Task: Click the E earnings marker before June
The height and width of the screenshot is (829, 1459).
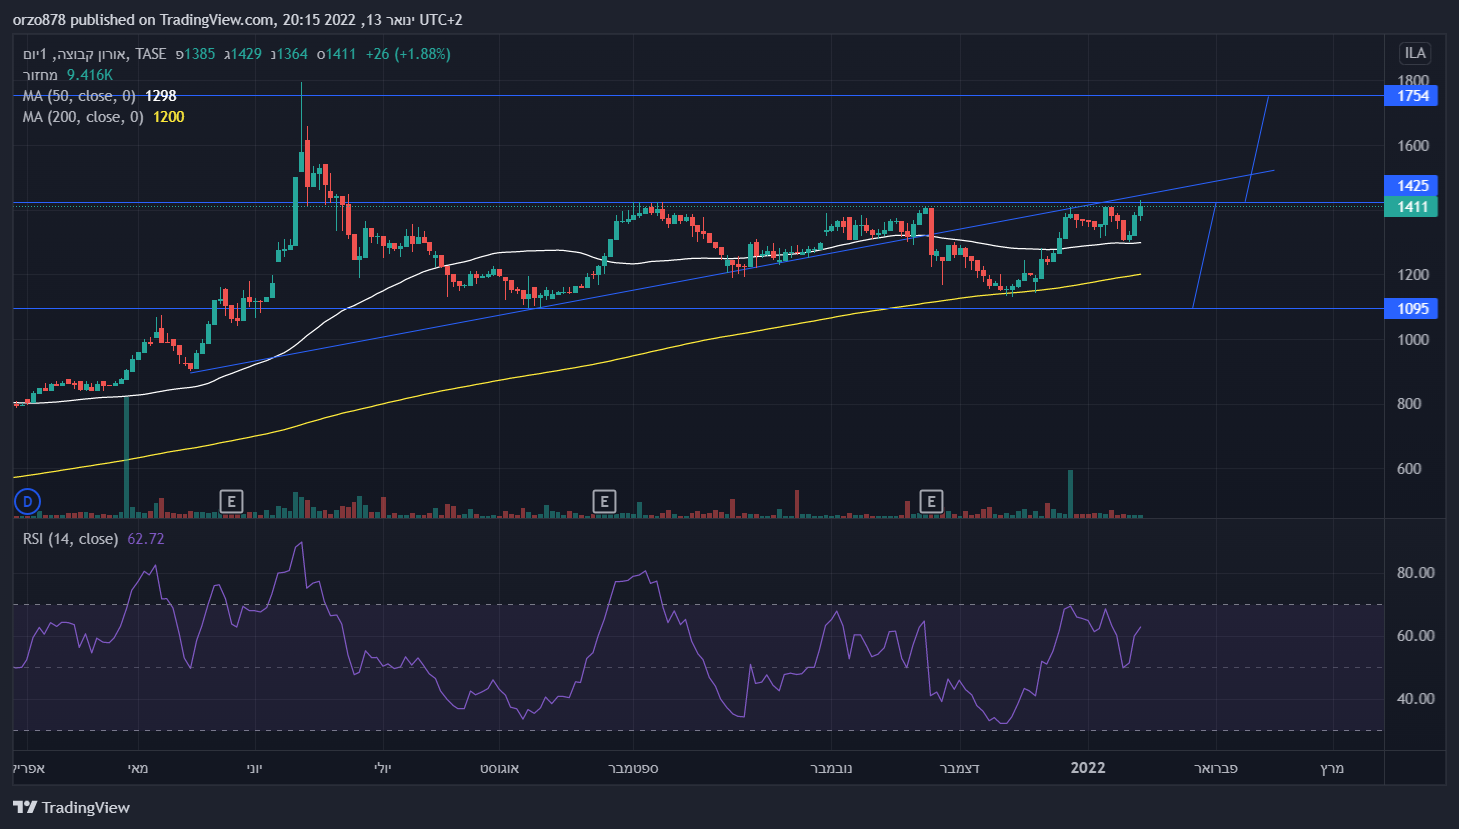Action: [231, 501]
